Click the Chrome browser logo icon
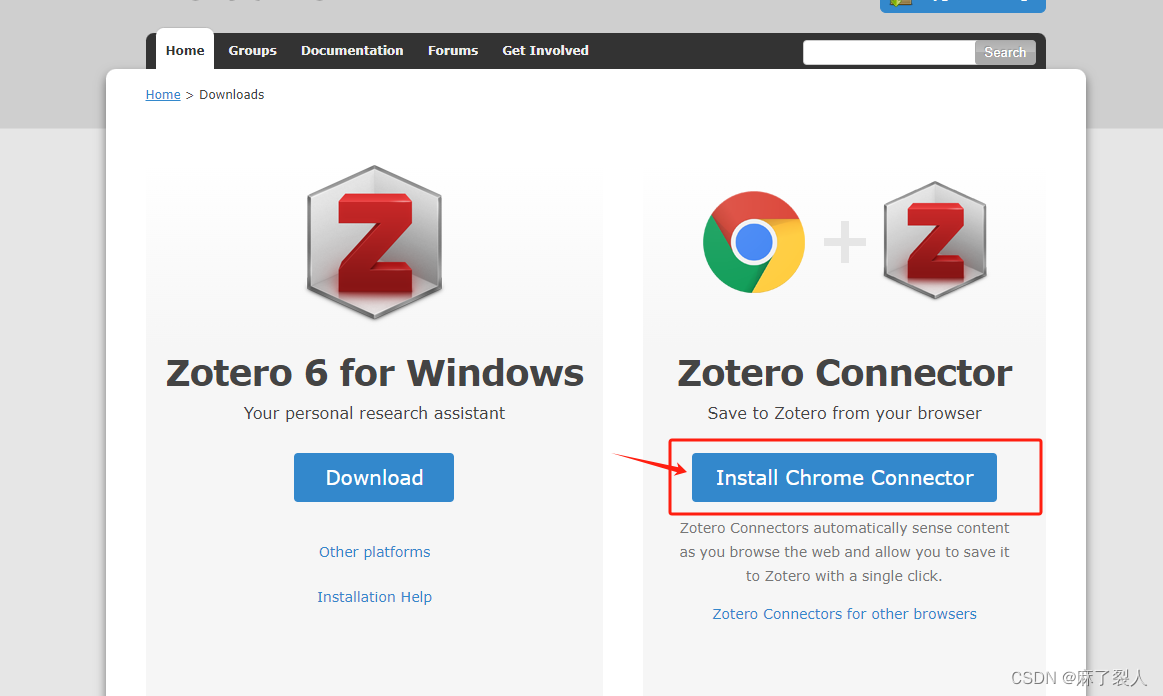 click(x=754, y=242)
